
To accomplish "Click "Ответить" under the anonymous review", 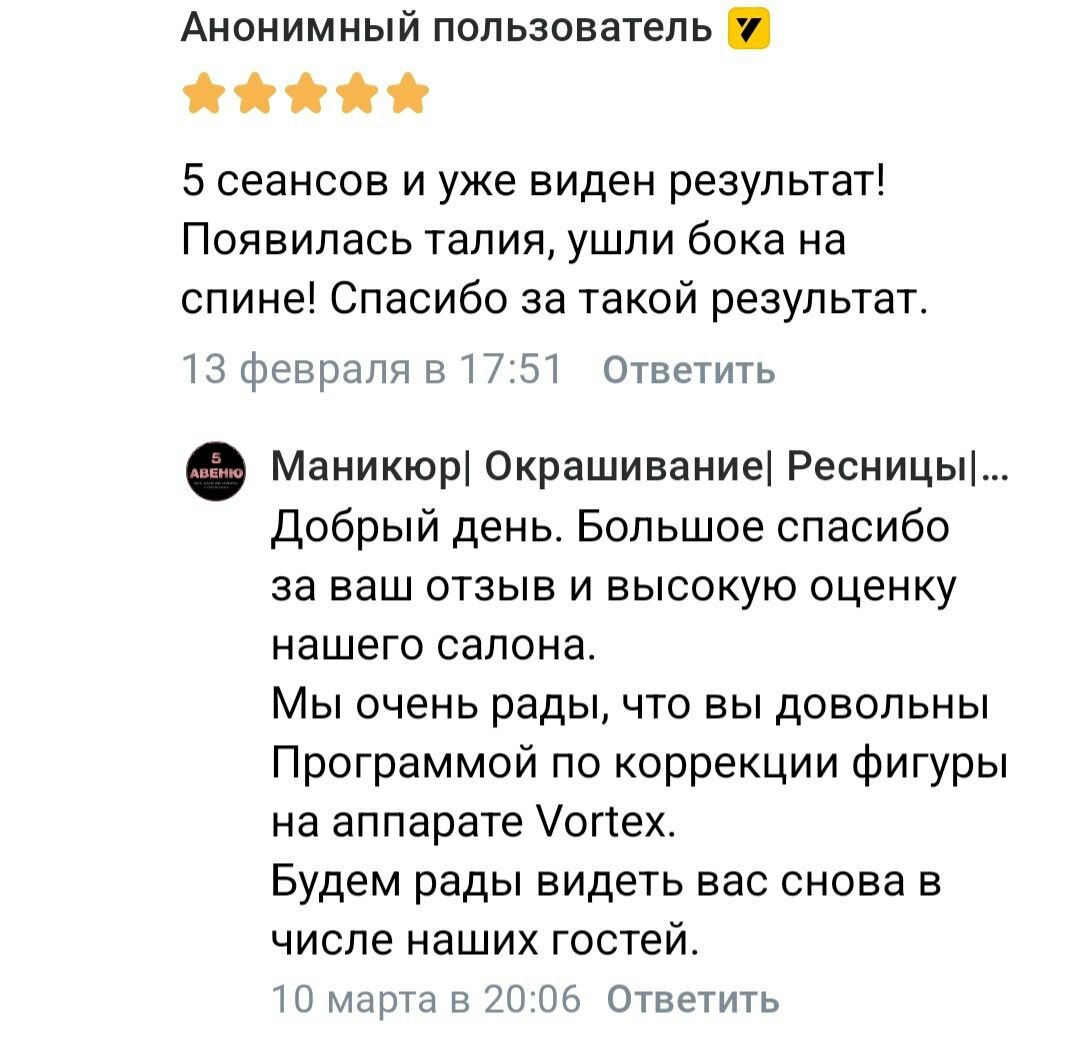I will (689, 370).
